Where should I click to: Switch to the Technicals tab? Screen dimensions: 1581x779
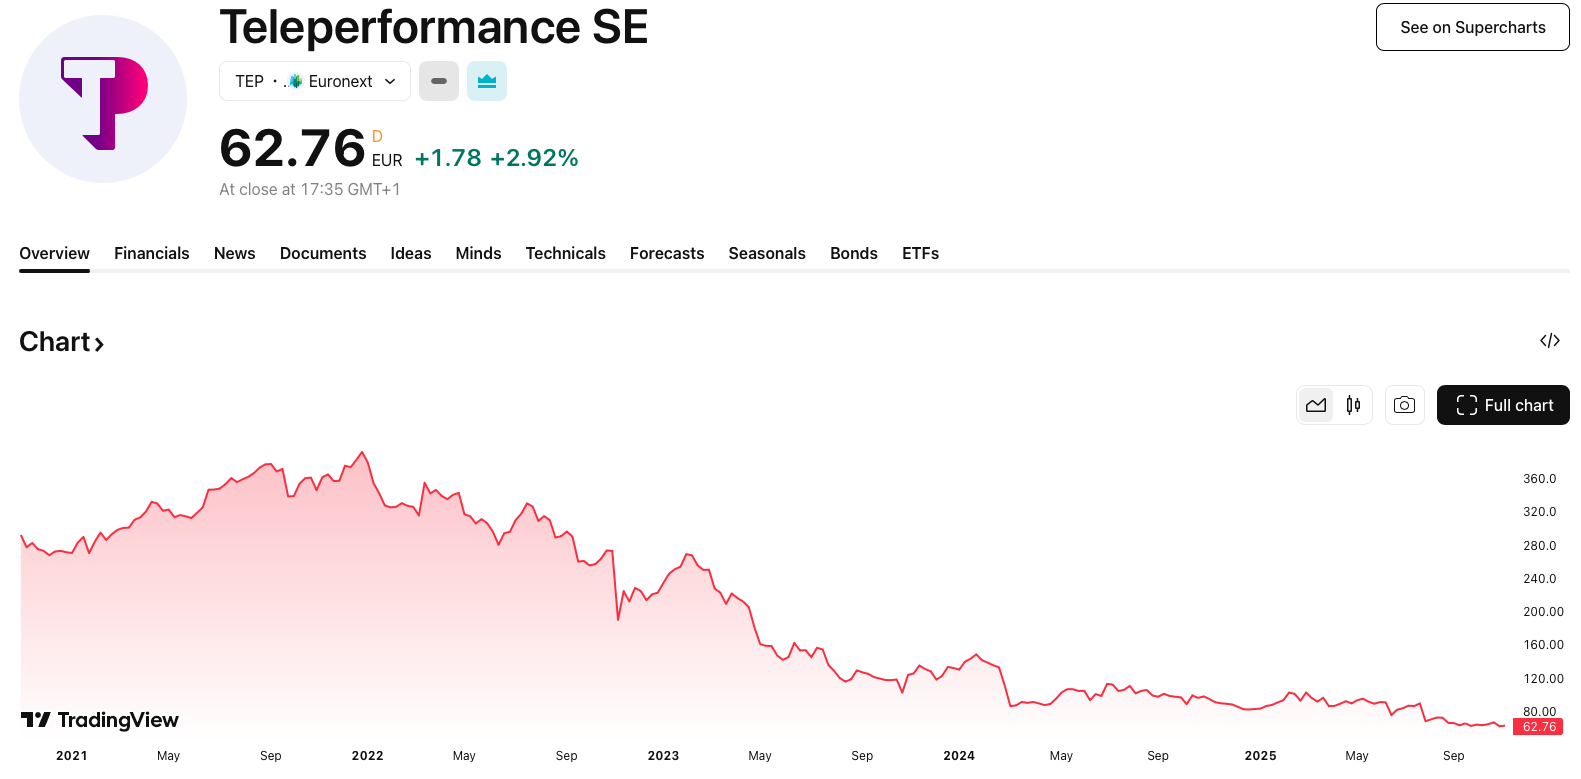tap(565, 253)
